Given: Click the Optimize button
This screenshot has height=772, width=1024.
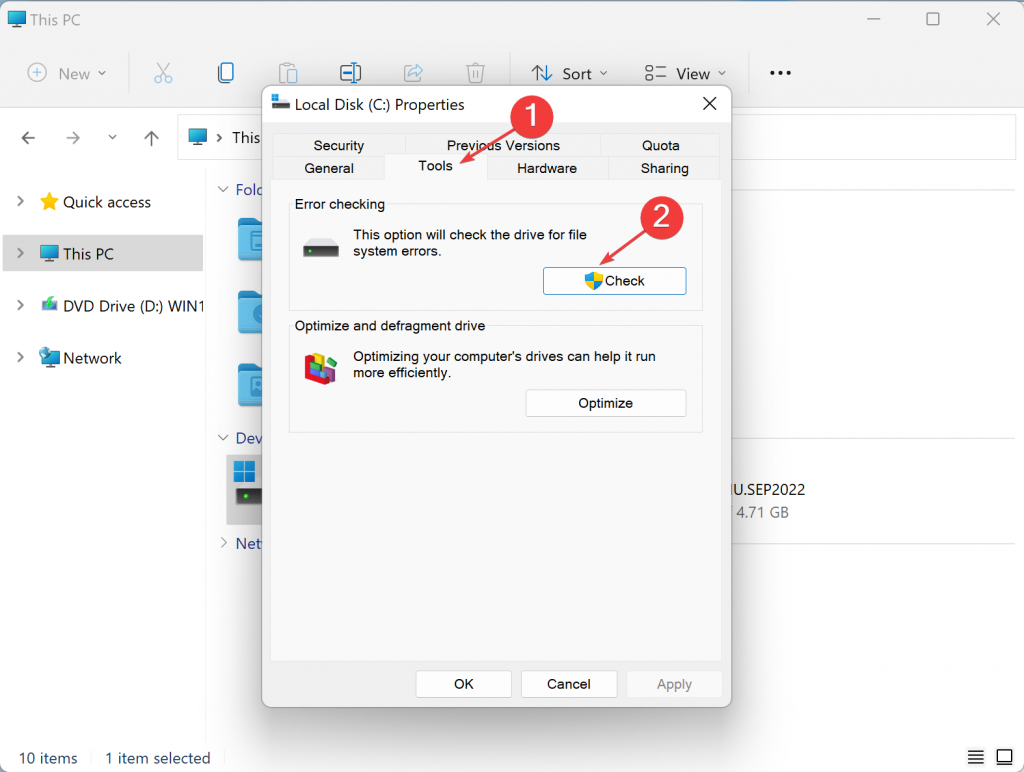Looking at the screenshot, I should point(606,403).
